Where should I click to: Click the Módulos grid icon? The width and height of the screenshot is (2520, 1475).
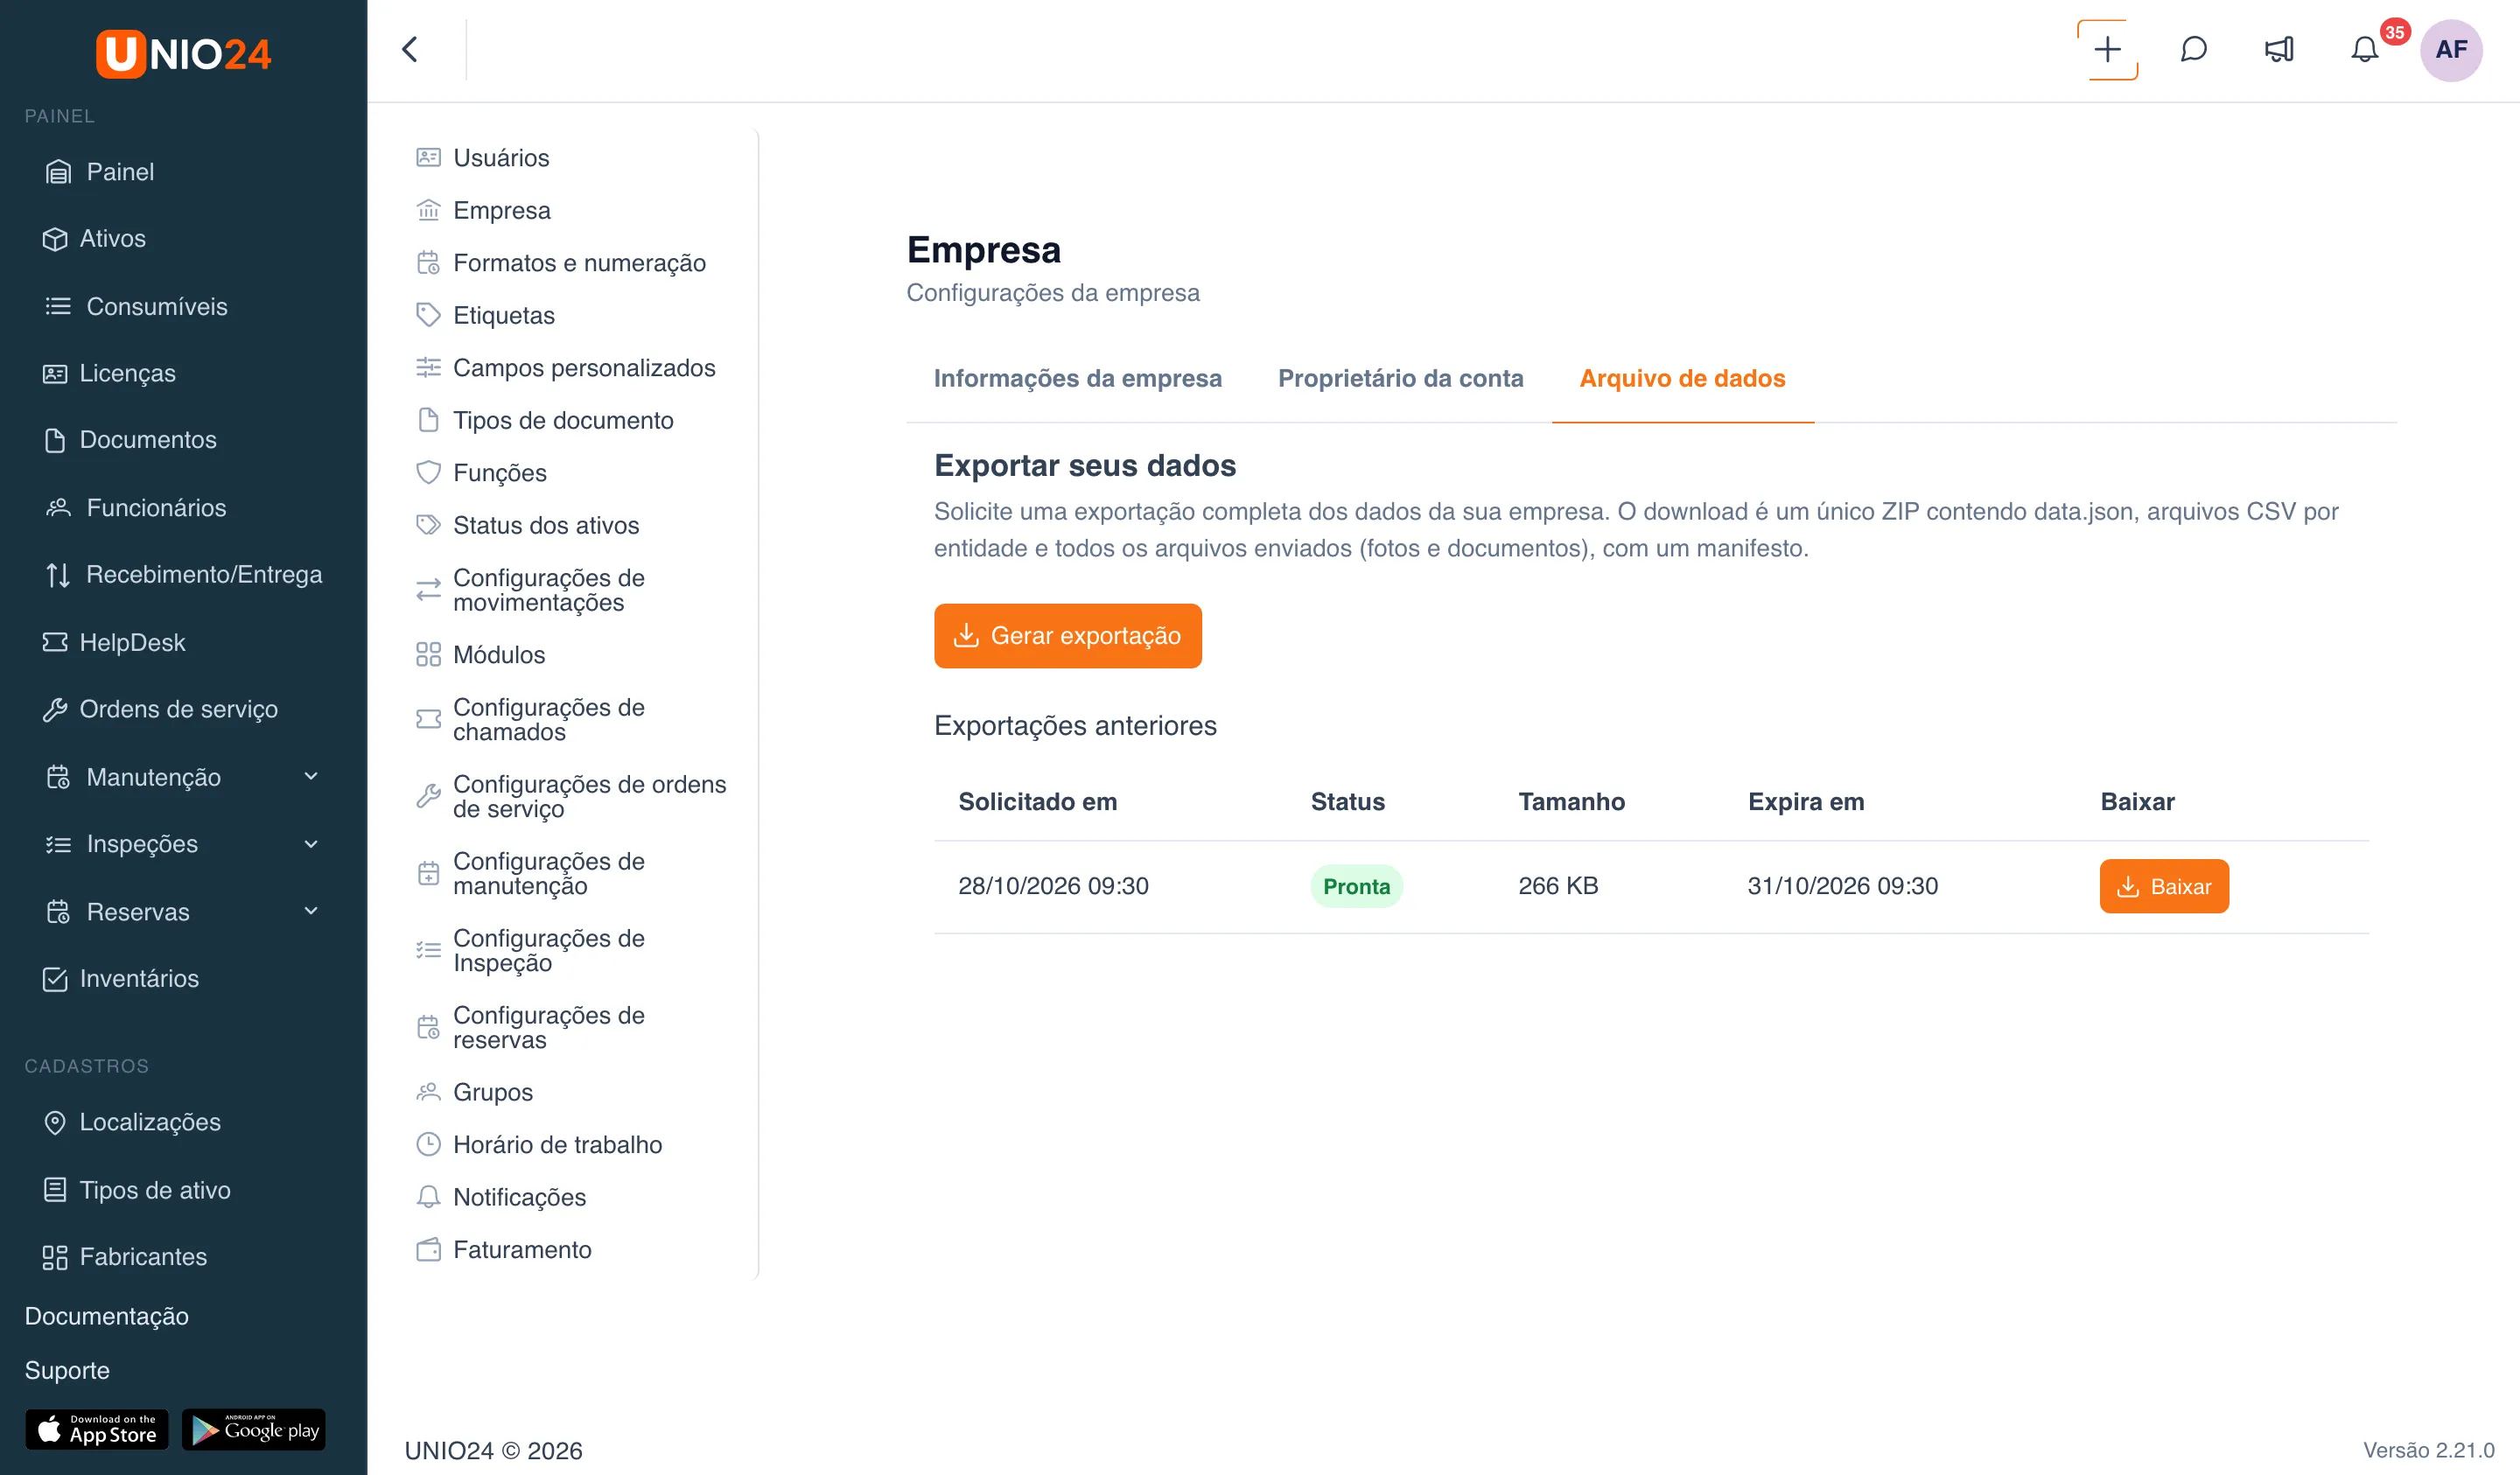[x=428, y=655]
